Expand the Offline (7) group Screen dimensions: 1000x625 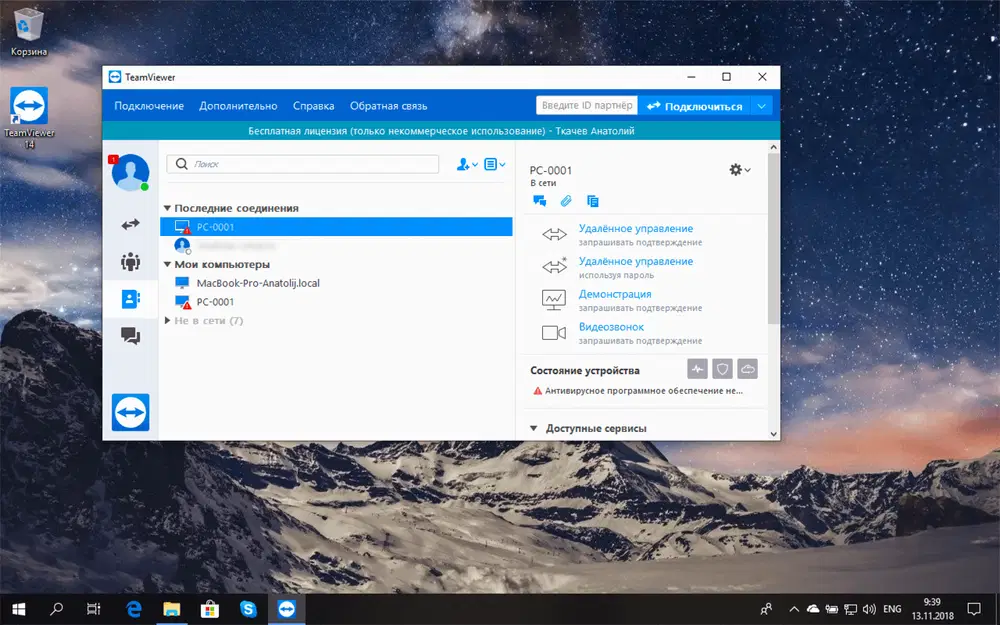click(x=167, y=320)
